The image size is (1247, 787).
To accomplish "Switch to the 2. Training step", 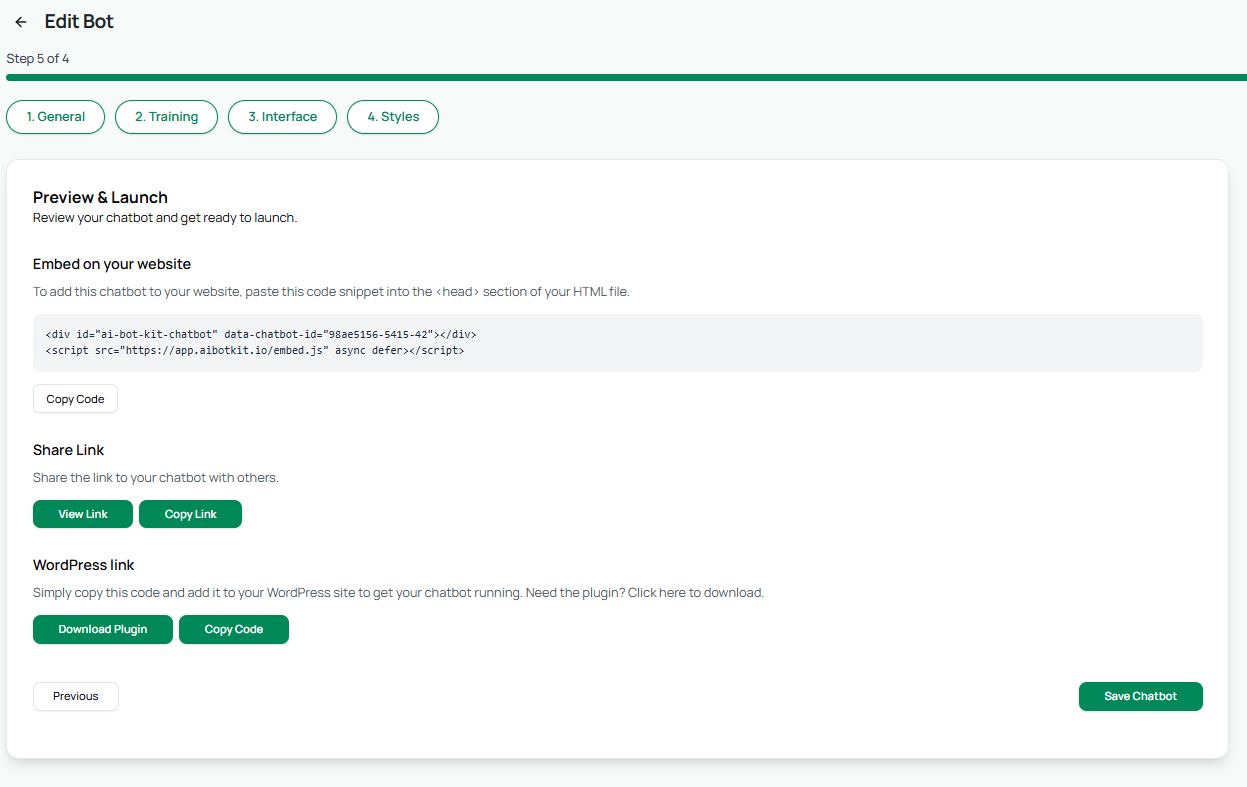I will [166, 117].
